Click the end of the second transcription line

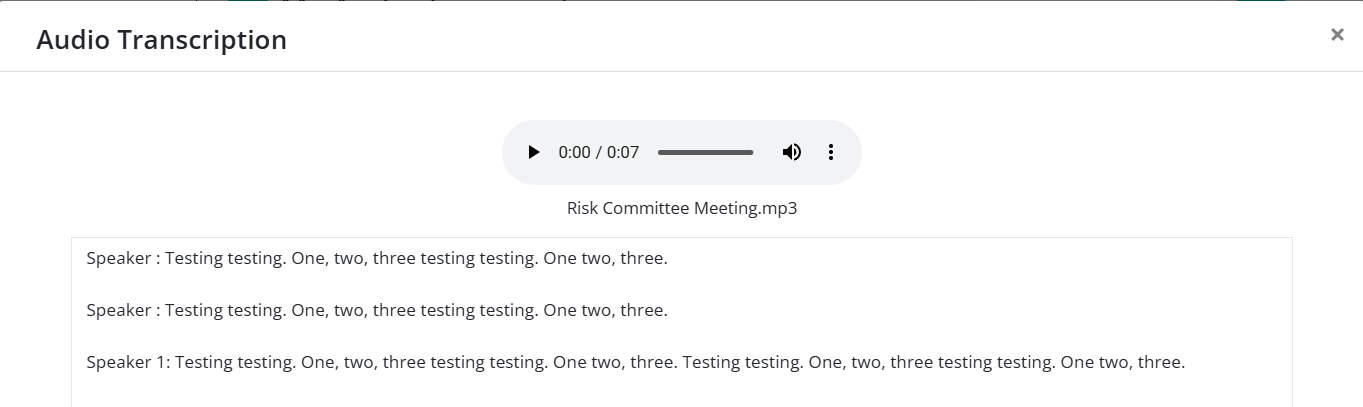(x=667, y=311)
